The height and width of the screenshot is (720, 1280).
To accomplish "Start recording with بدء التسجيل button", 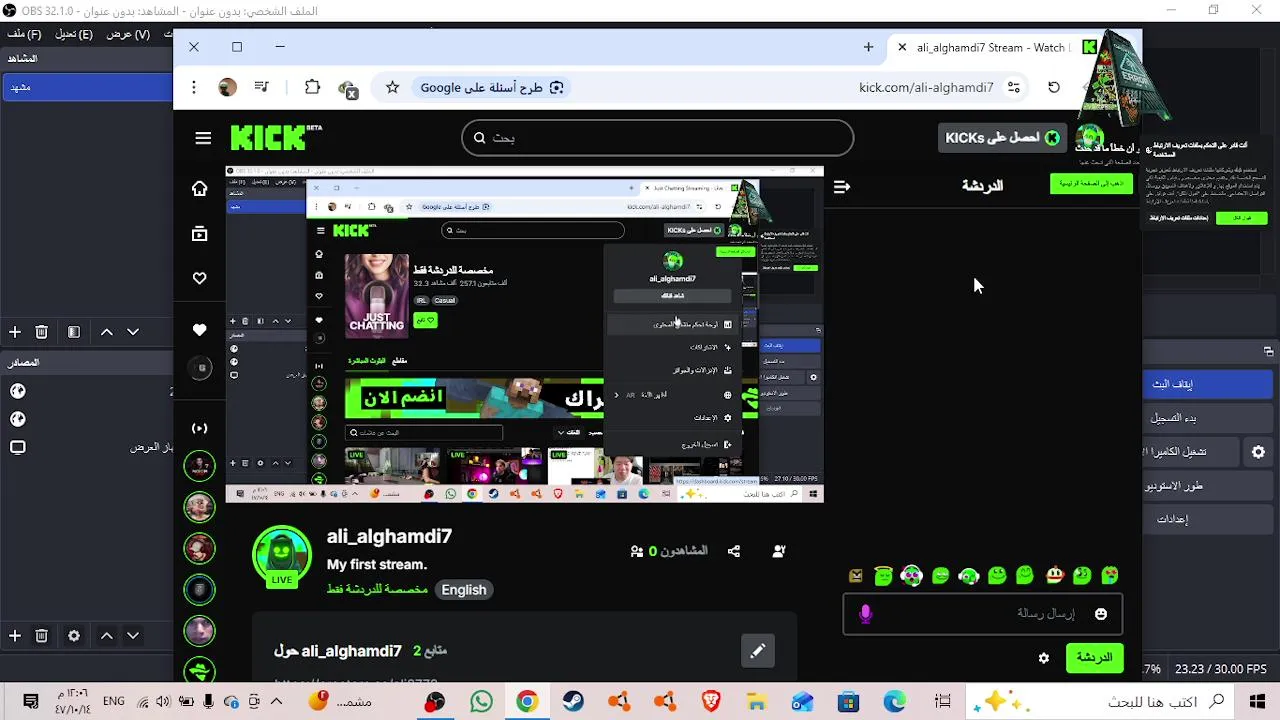I will [x=1207, y=418].
